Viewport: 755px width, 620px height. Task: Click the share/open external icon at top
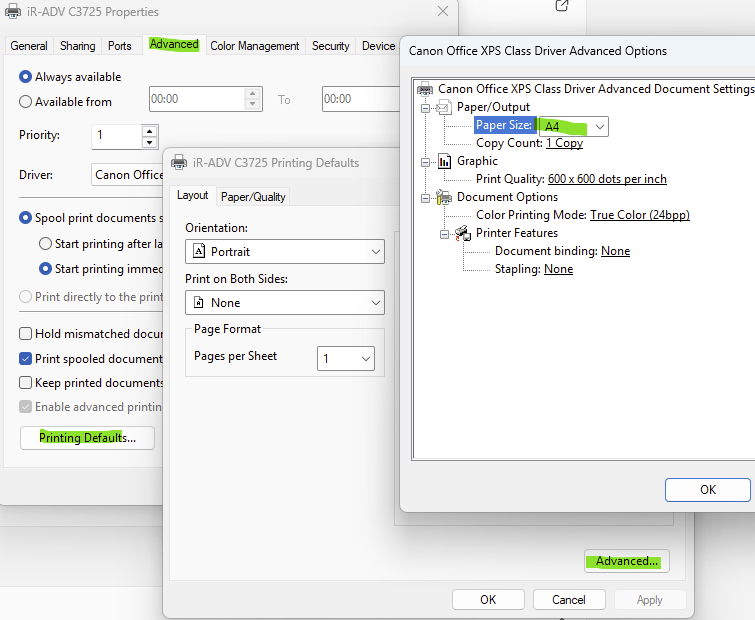[x=562, y=6]
